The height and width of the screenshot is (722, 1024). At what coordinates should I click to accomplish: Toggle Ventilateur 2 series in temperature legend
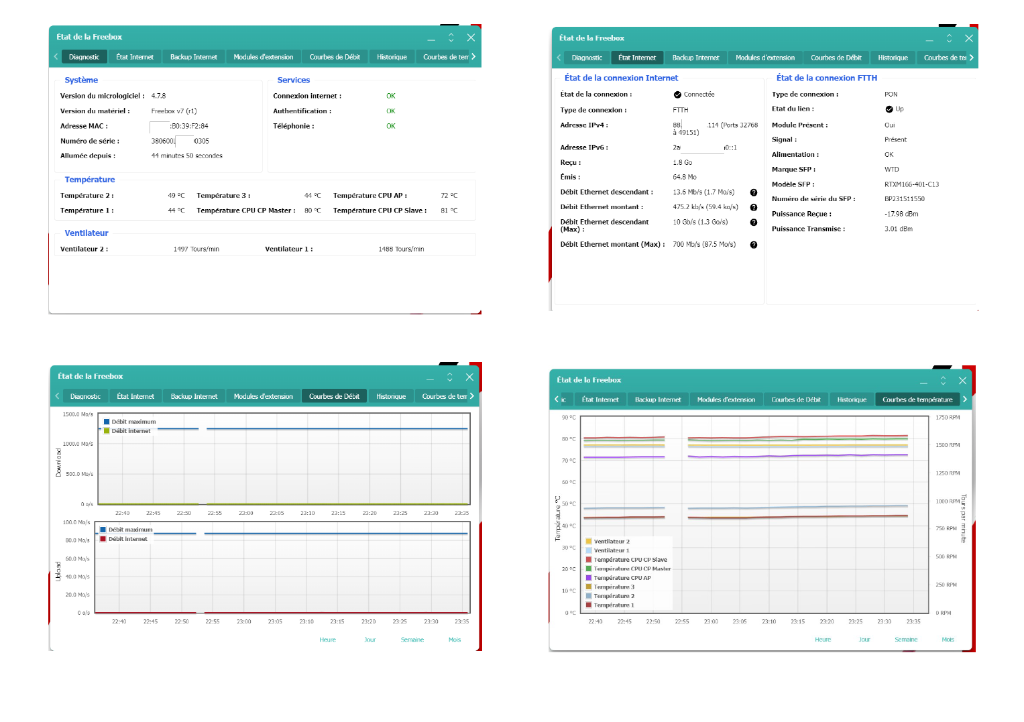[608, 541]
